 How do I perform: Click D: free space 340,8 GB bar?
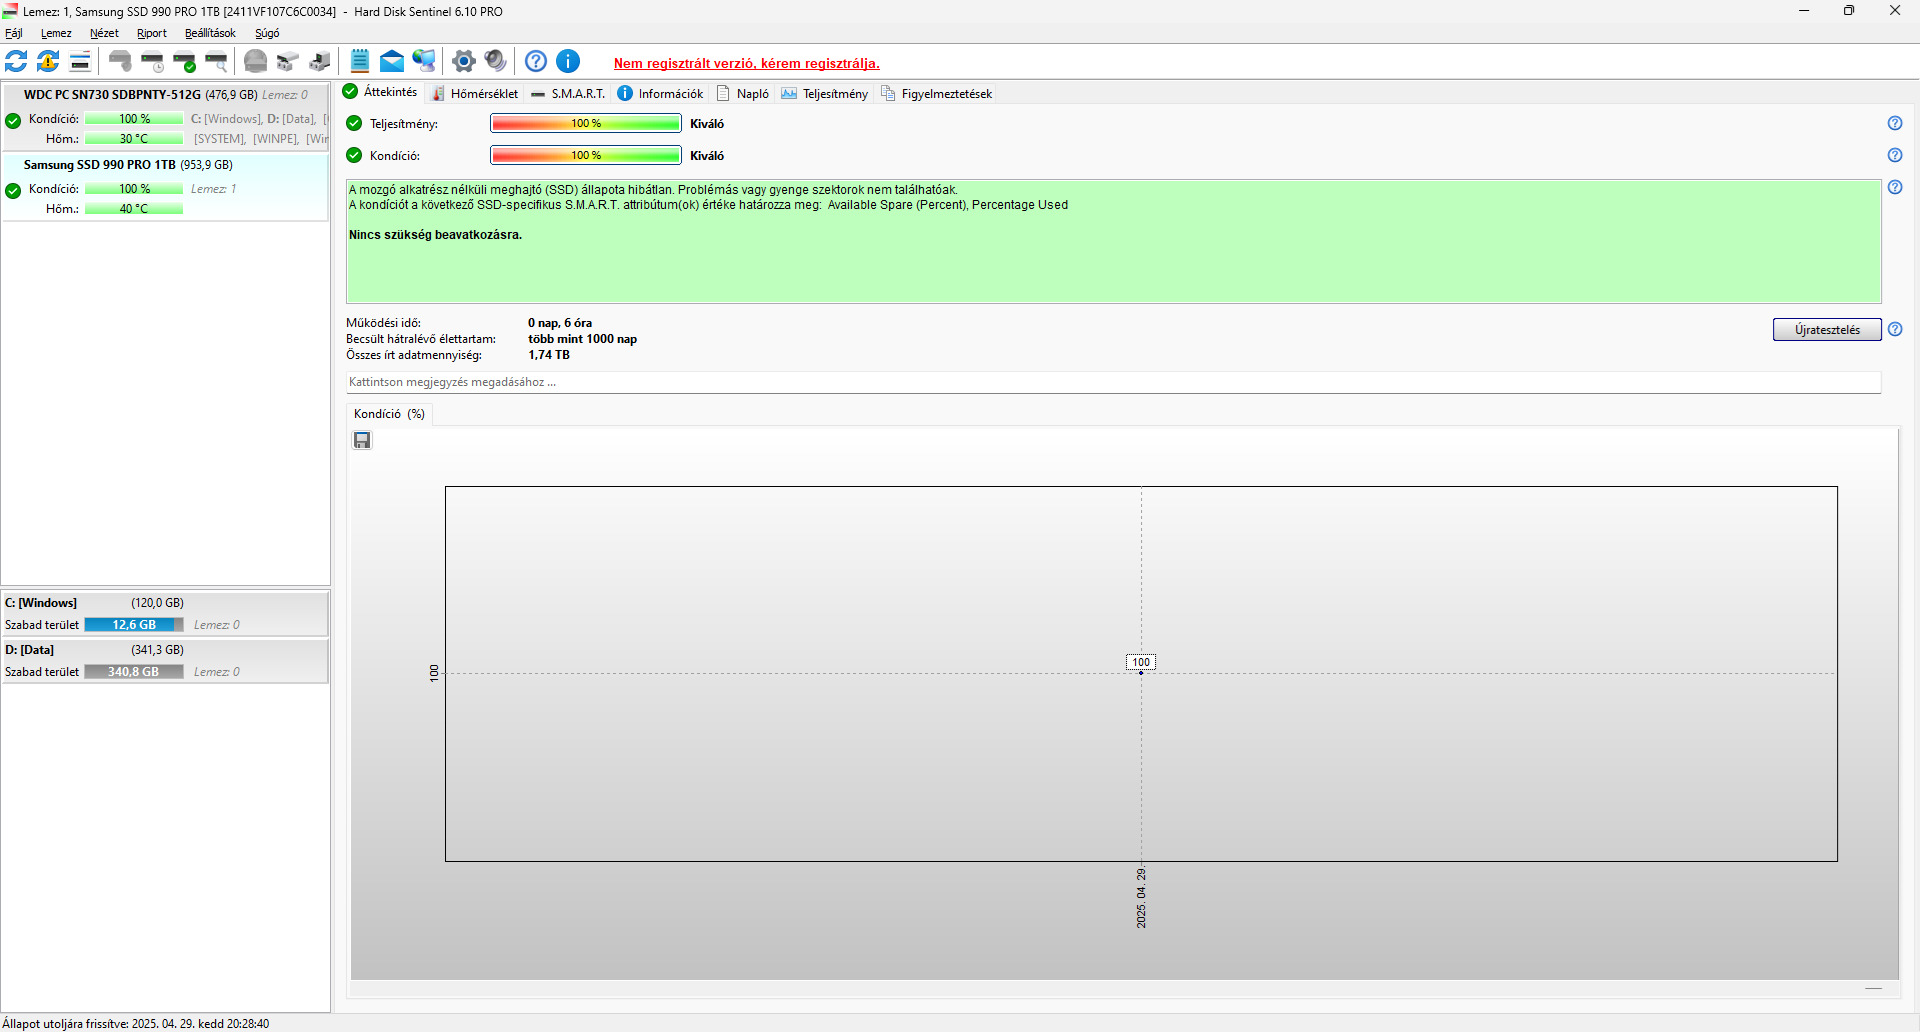(x=134, y=672)
